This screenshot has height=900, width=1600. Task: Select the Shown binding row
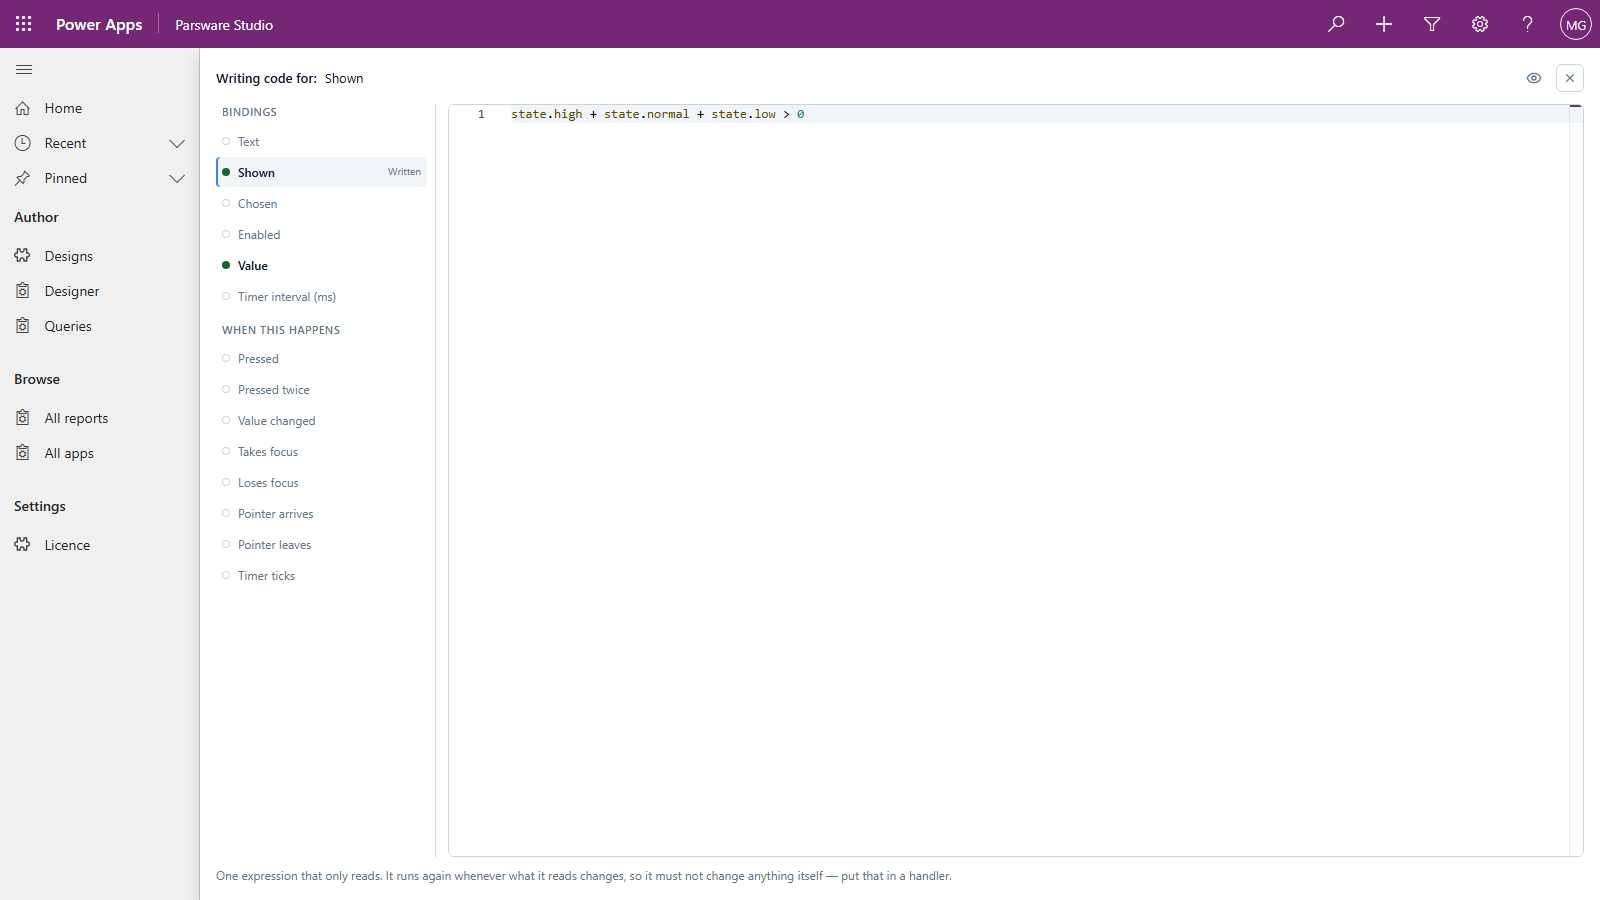pos(321,172)
